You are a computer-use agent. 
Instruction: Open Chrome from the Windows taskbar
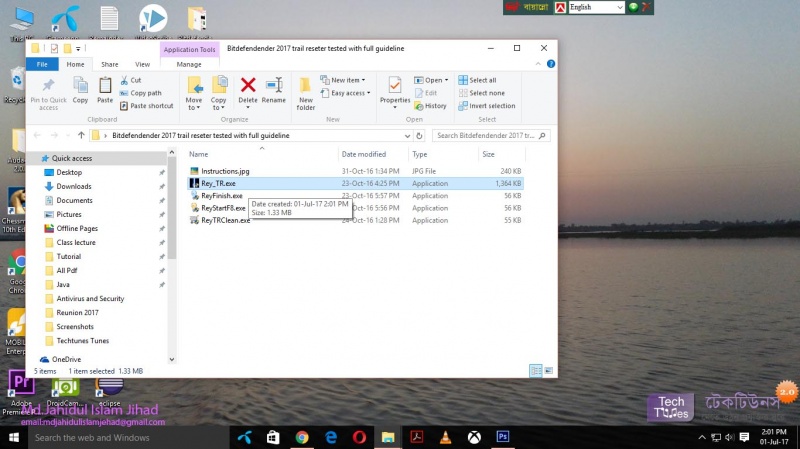point(301,437)
